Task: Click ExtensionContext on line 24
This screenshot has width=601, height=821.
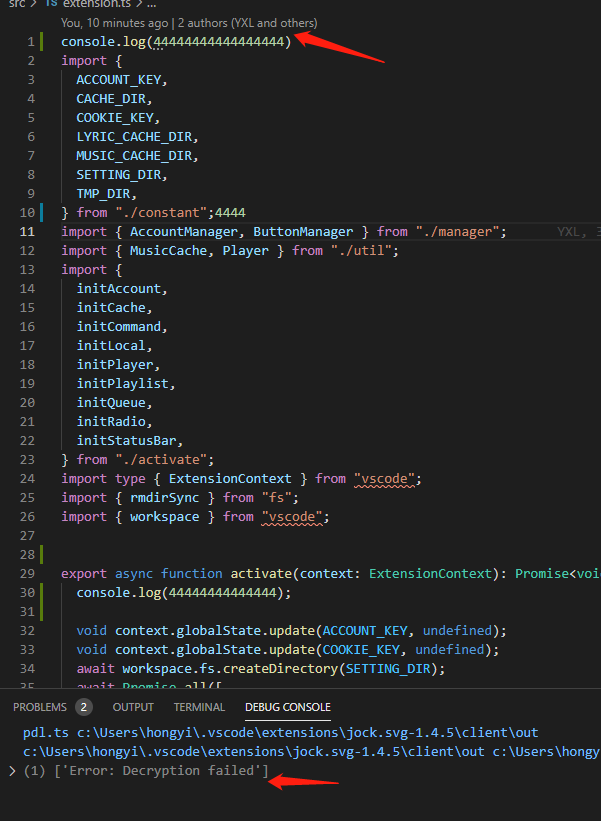Action: (x=230, y=479)
